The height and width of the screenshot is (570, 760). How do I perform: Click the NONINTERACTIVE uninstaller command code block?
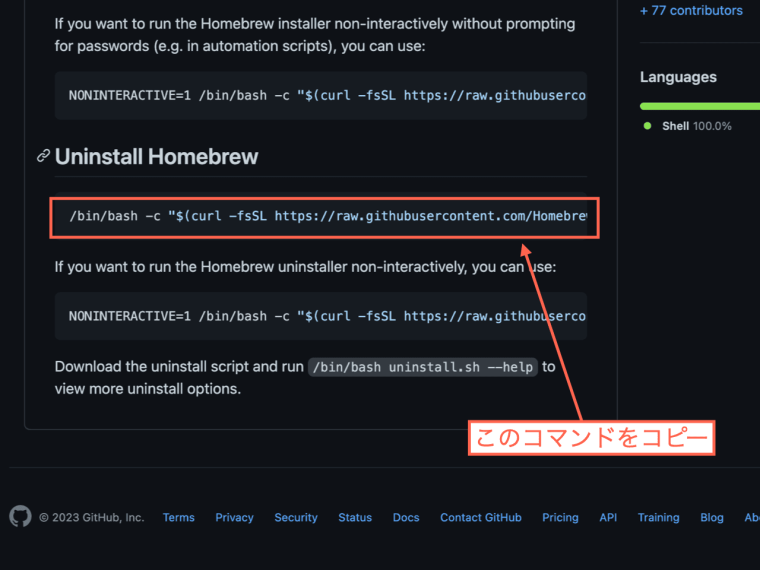pyautogui.click(x=321, y=316)
